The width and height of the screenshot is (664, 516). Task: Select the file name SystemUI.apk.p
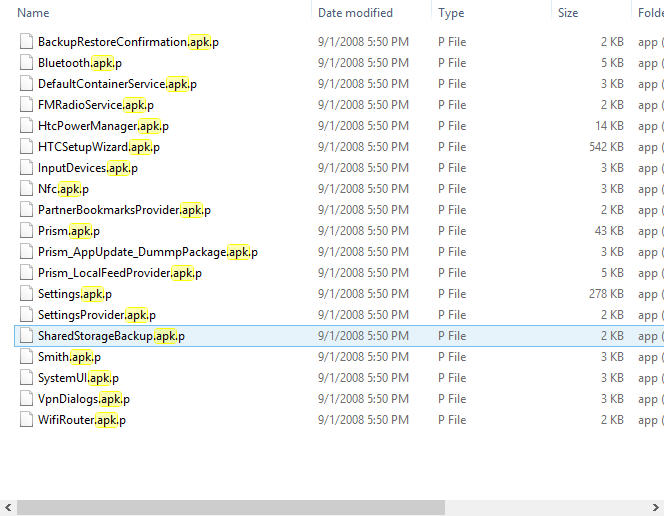pyautogui.click(x=78, y=378)
